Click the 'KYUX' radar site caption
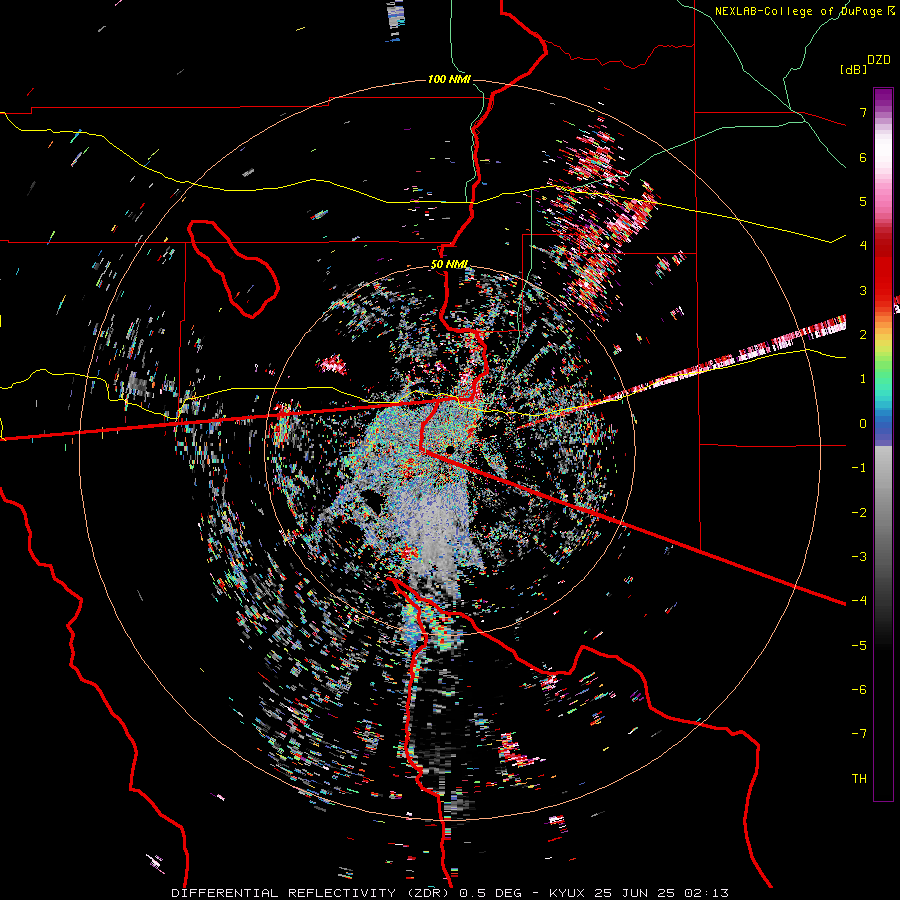This screenshot has height=900, width=900. (568, 893)
